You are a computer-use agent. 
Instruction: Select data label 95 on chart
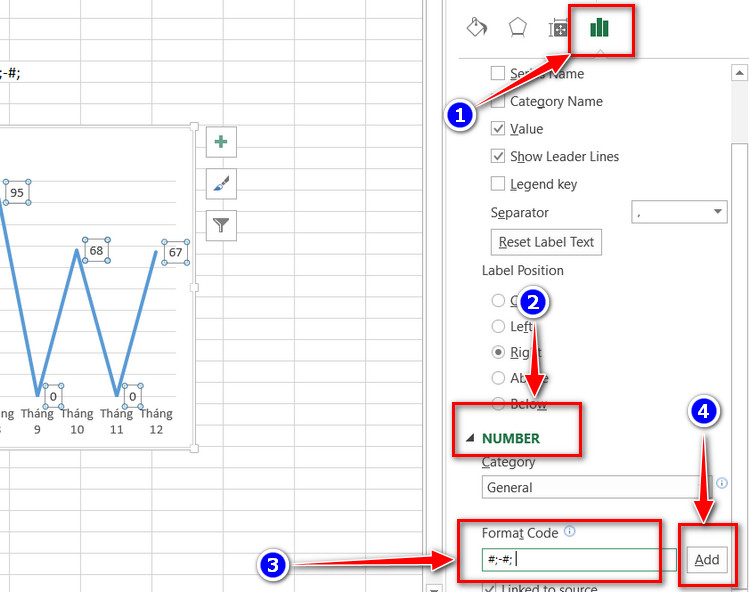pyautogui.click(x=17, y=193)
